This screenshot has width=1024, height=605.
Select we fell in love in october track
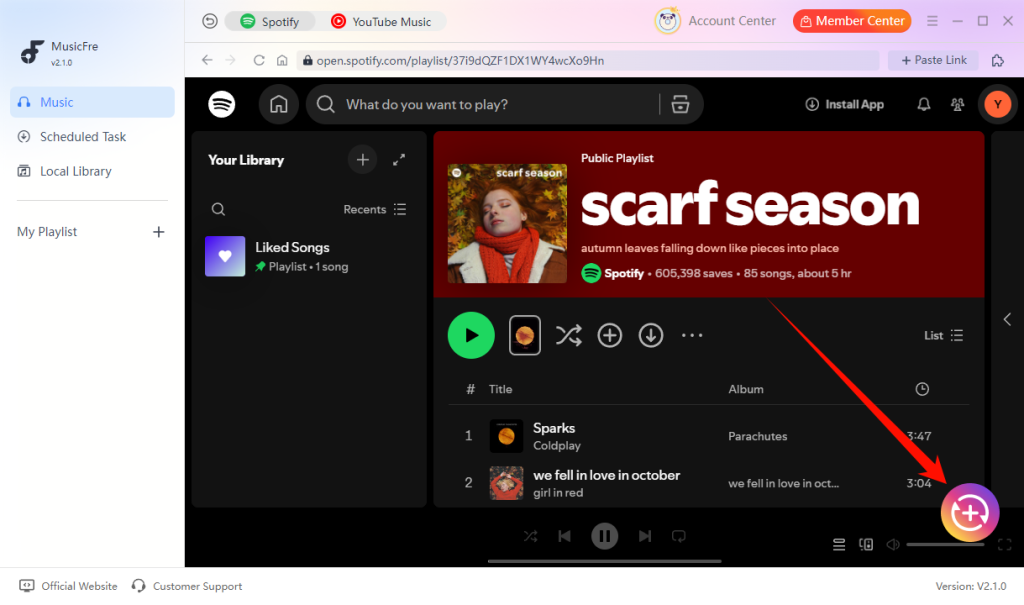pos(709,483)
